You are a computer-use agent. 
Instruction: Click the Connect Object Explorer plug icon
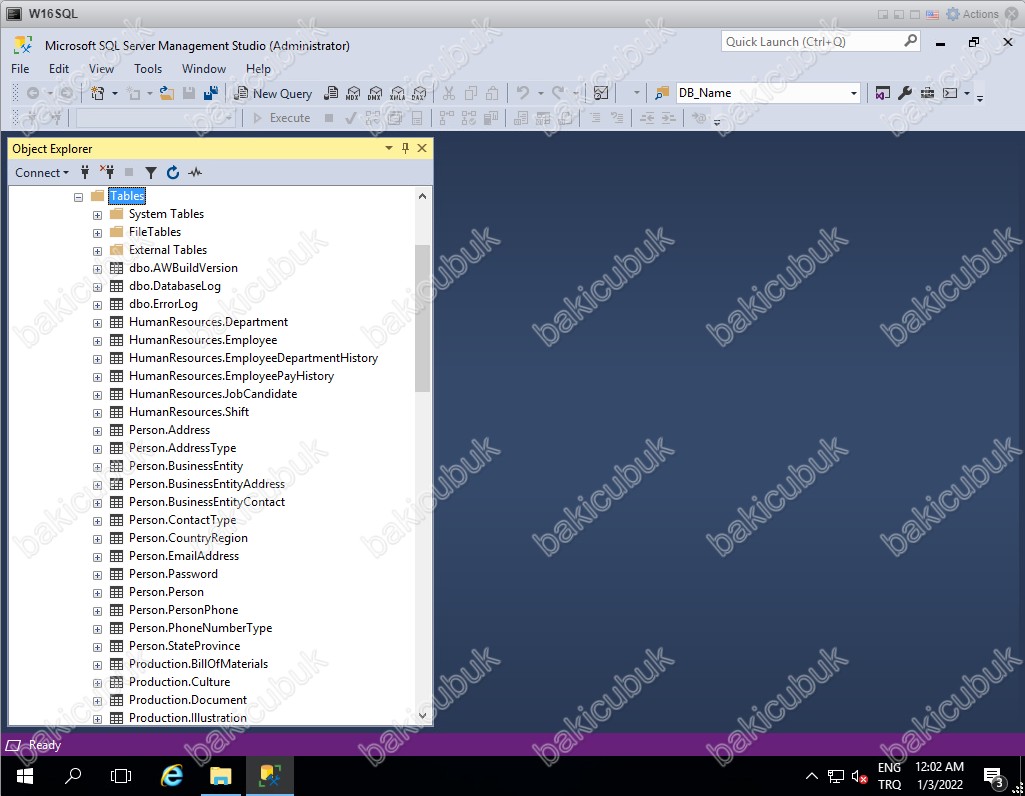point(85,173)
